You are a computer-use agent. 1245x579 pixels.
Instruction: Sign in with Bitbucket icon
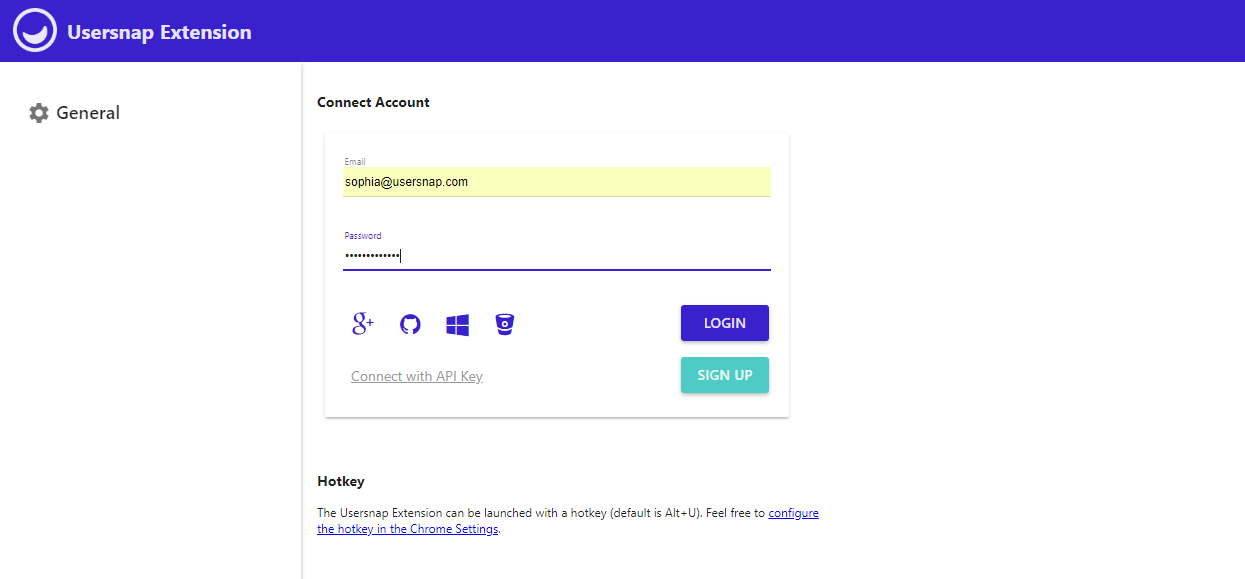505,324
